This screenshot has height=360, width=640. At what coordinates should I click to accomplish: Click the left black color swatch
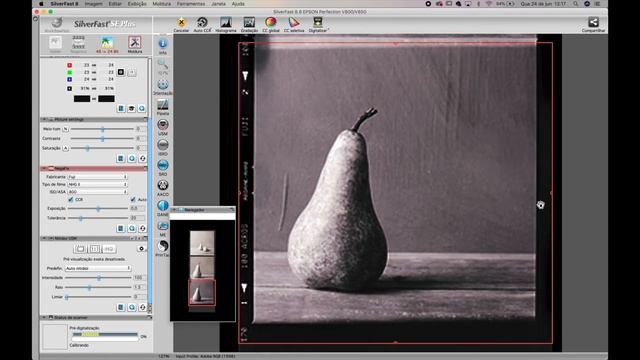click(x=82, y=99)
